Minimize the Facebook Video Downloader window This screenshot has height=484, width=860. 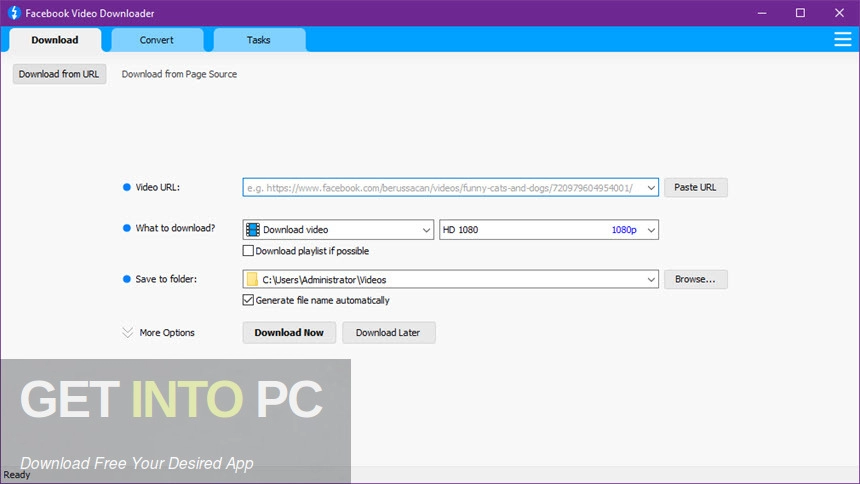pos(762,13)
